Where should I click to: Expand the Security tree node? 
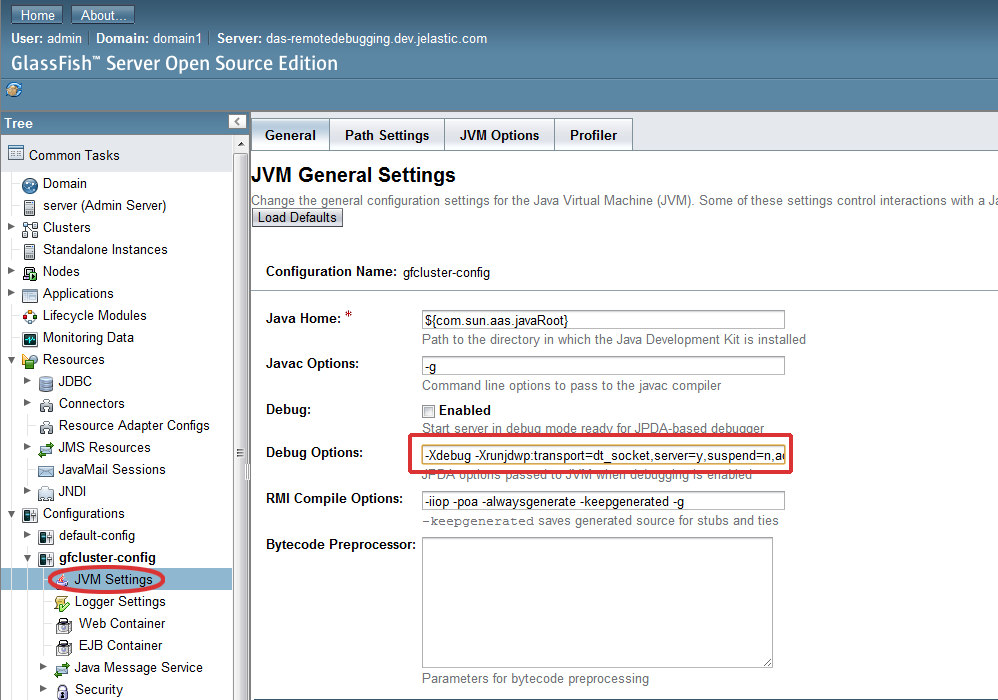click(x=43, y=689)
